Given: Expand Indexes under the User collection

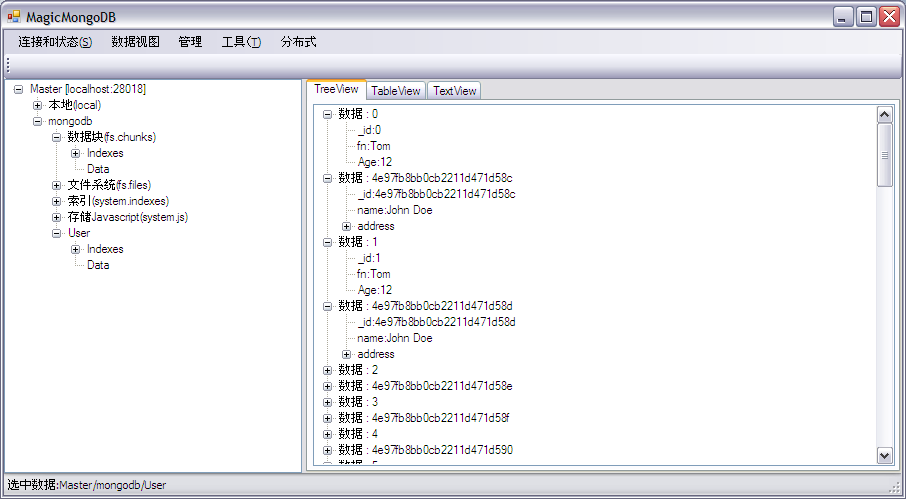Looking at the screenshot, I should coord(75,250).
